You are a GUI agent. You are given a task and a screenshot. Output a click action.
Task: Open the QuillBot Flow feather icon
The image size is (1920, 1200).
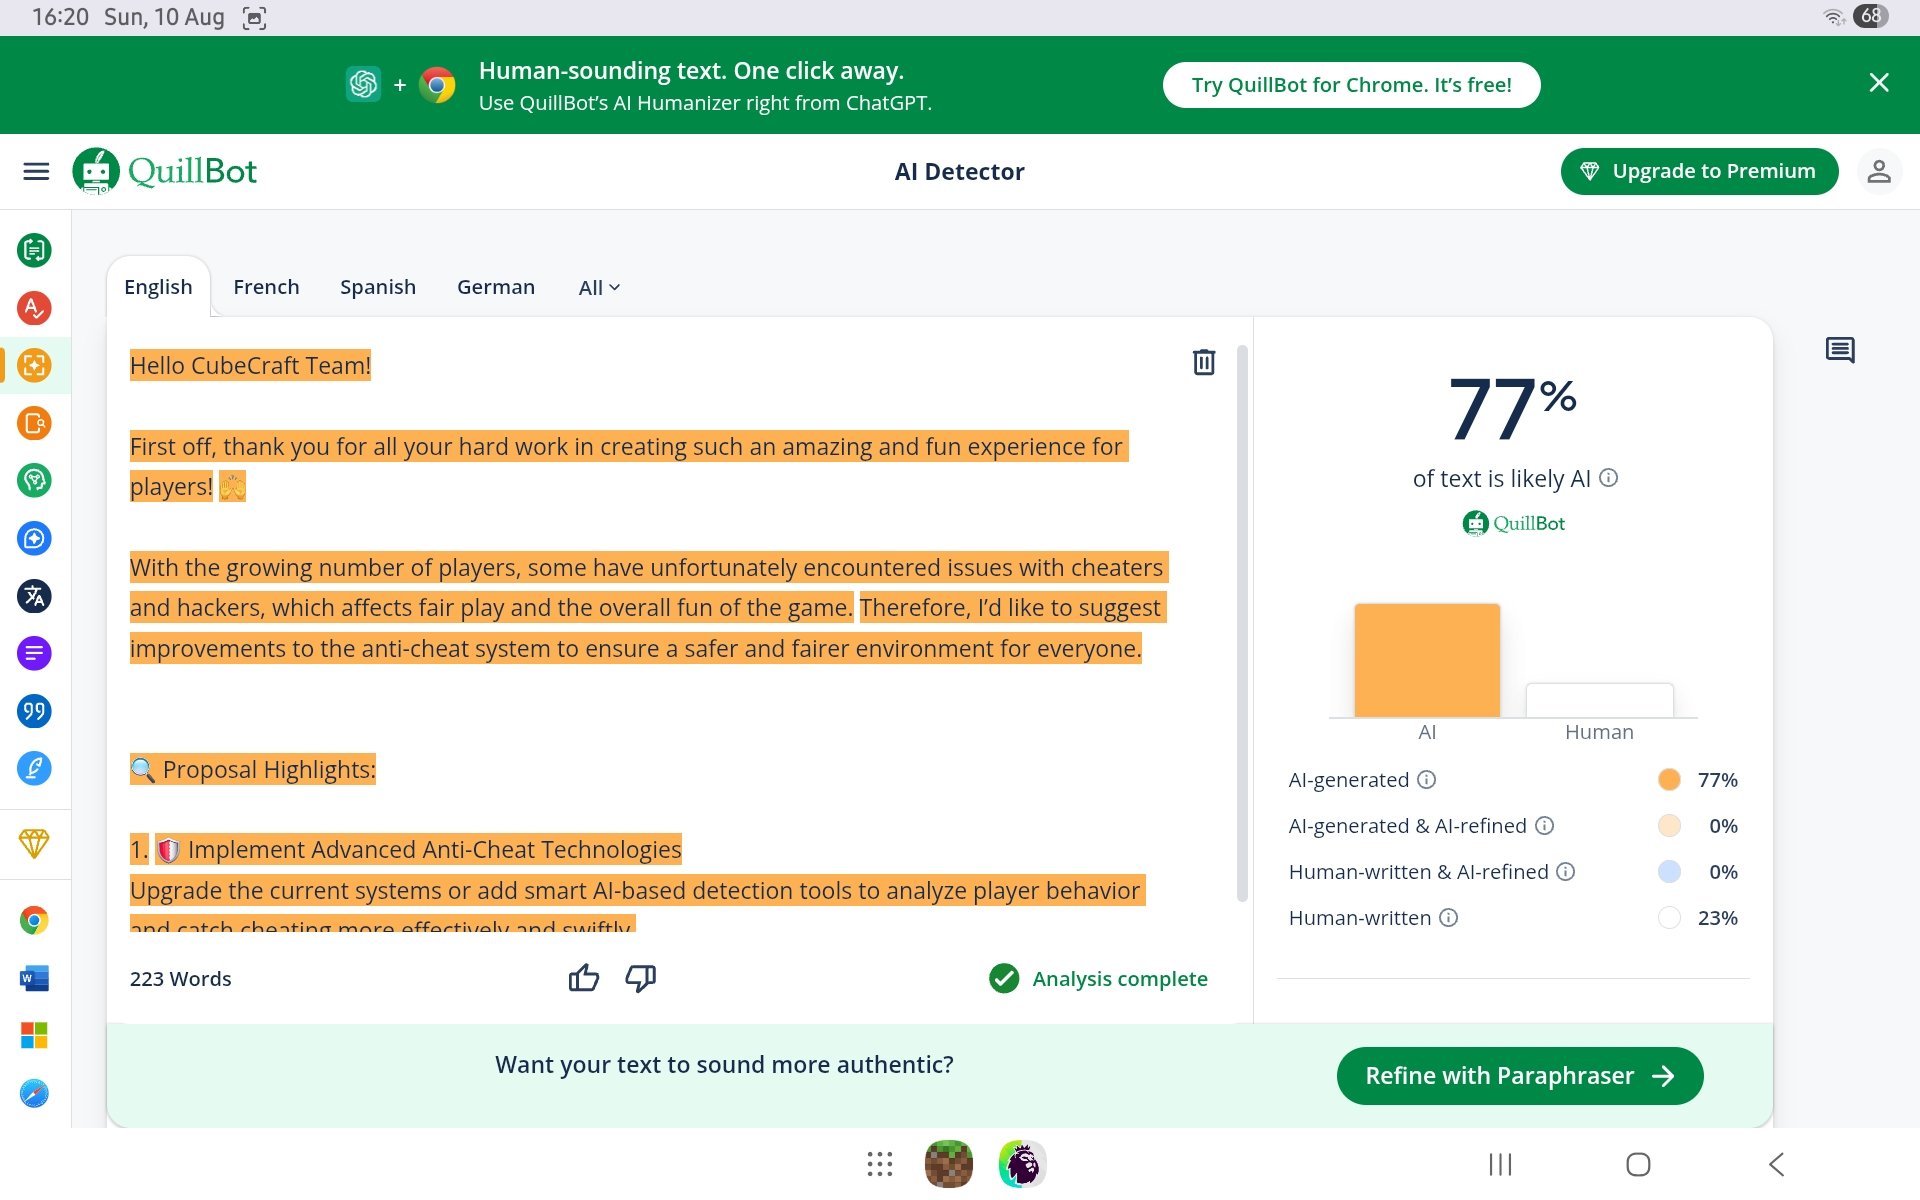pos(34,769)
